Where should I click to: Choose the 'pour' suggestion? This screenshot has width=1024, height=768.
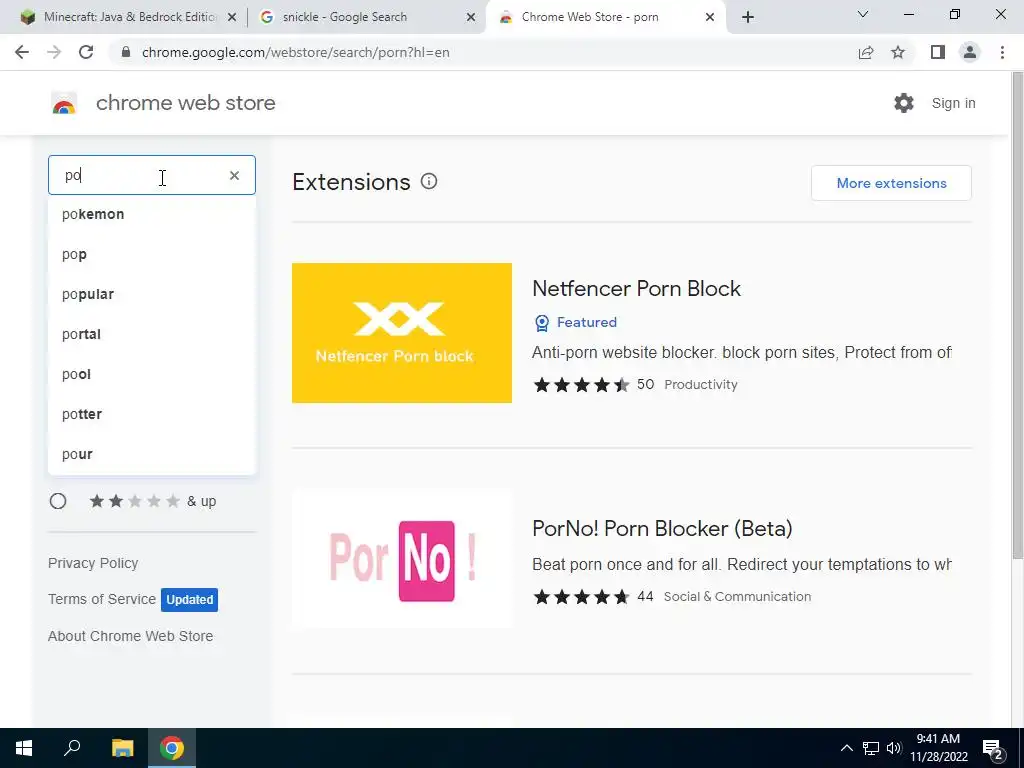point(152,454)
